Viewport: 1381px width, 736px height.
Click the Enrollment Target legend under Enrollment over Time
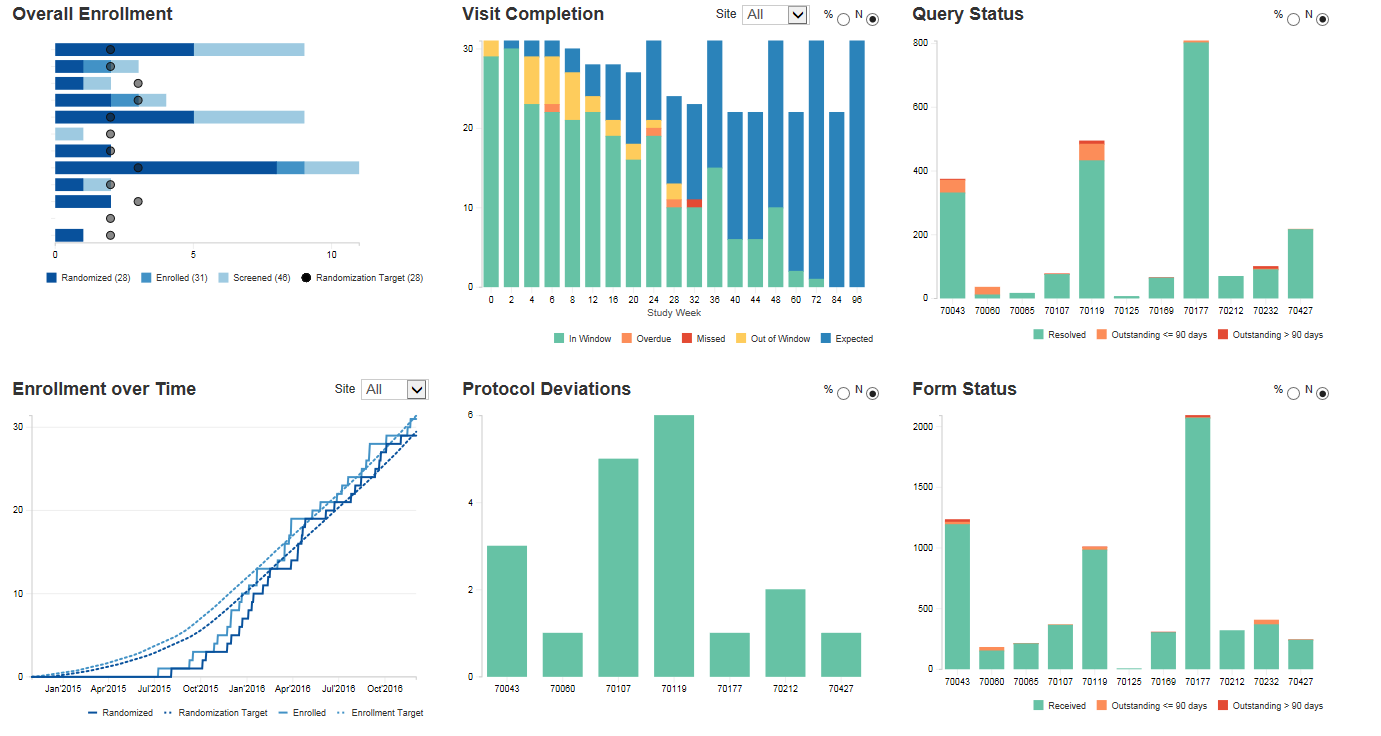pyautogui.click(x=385, y=712)
